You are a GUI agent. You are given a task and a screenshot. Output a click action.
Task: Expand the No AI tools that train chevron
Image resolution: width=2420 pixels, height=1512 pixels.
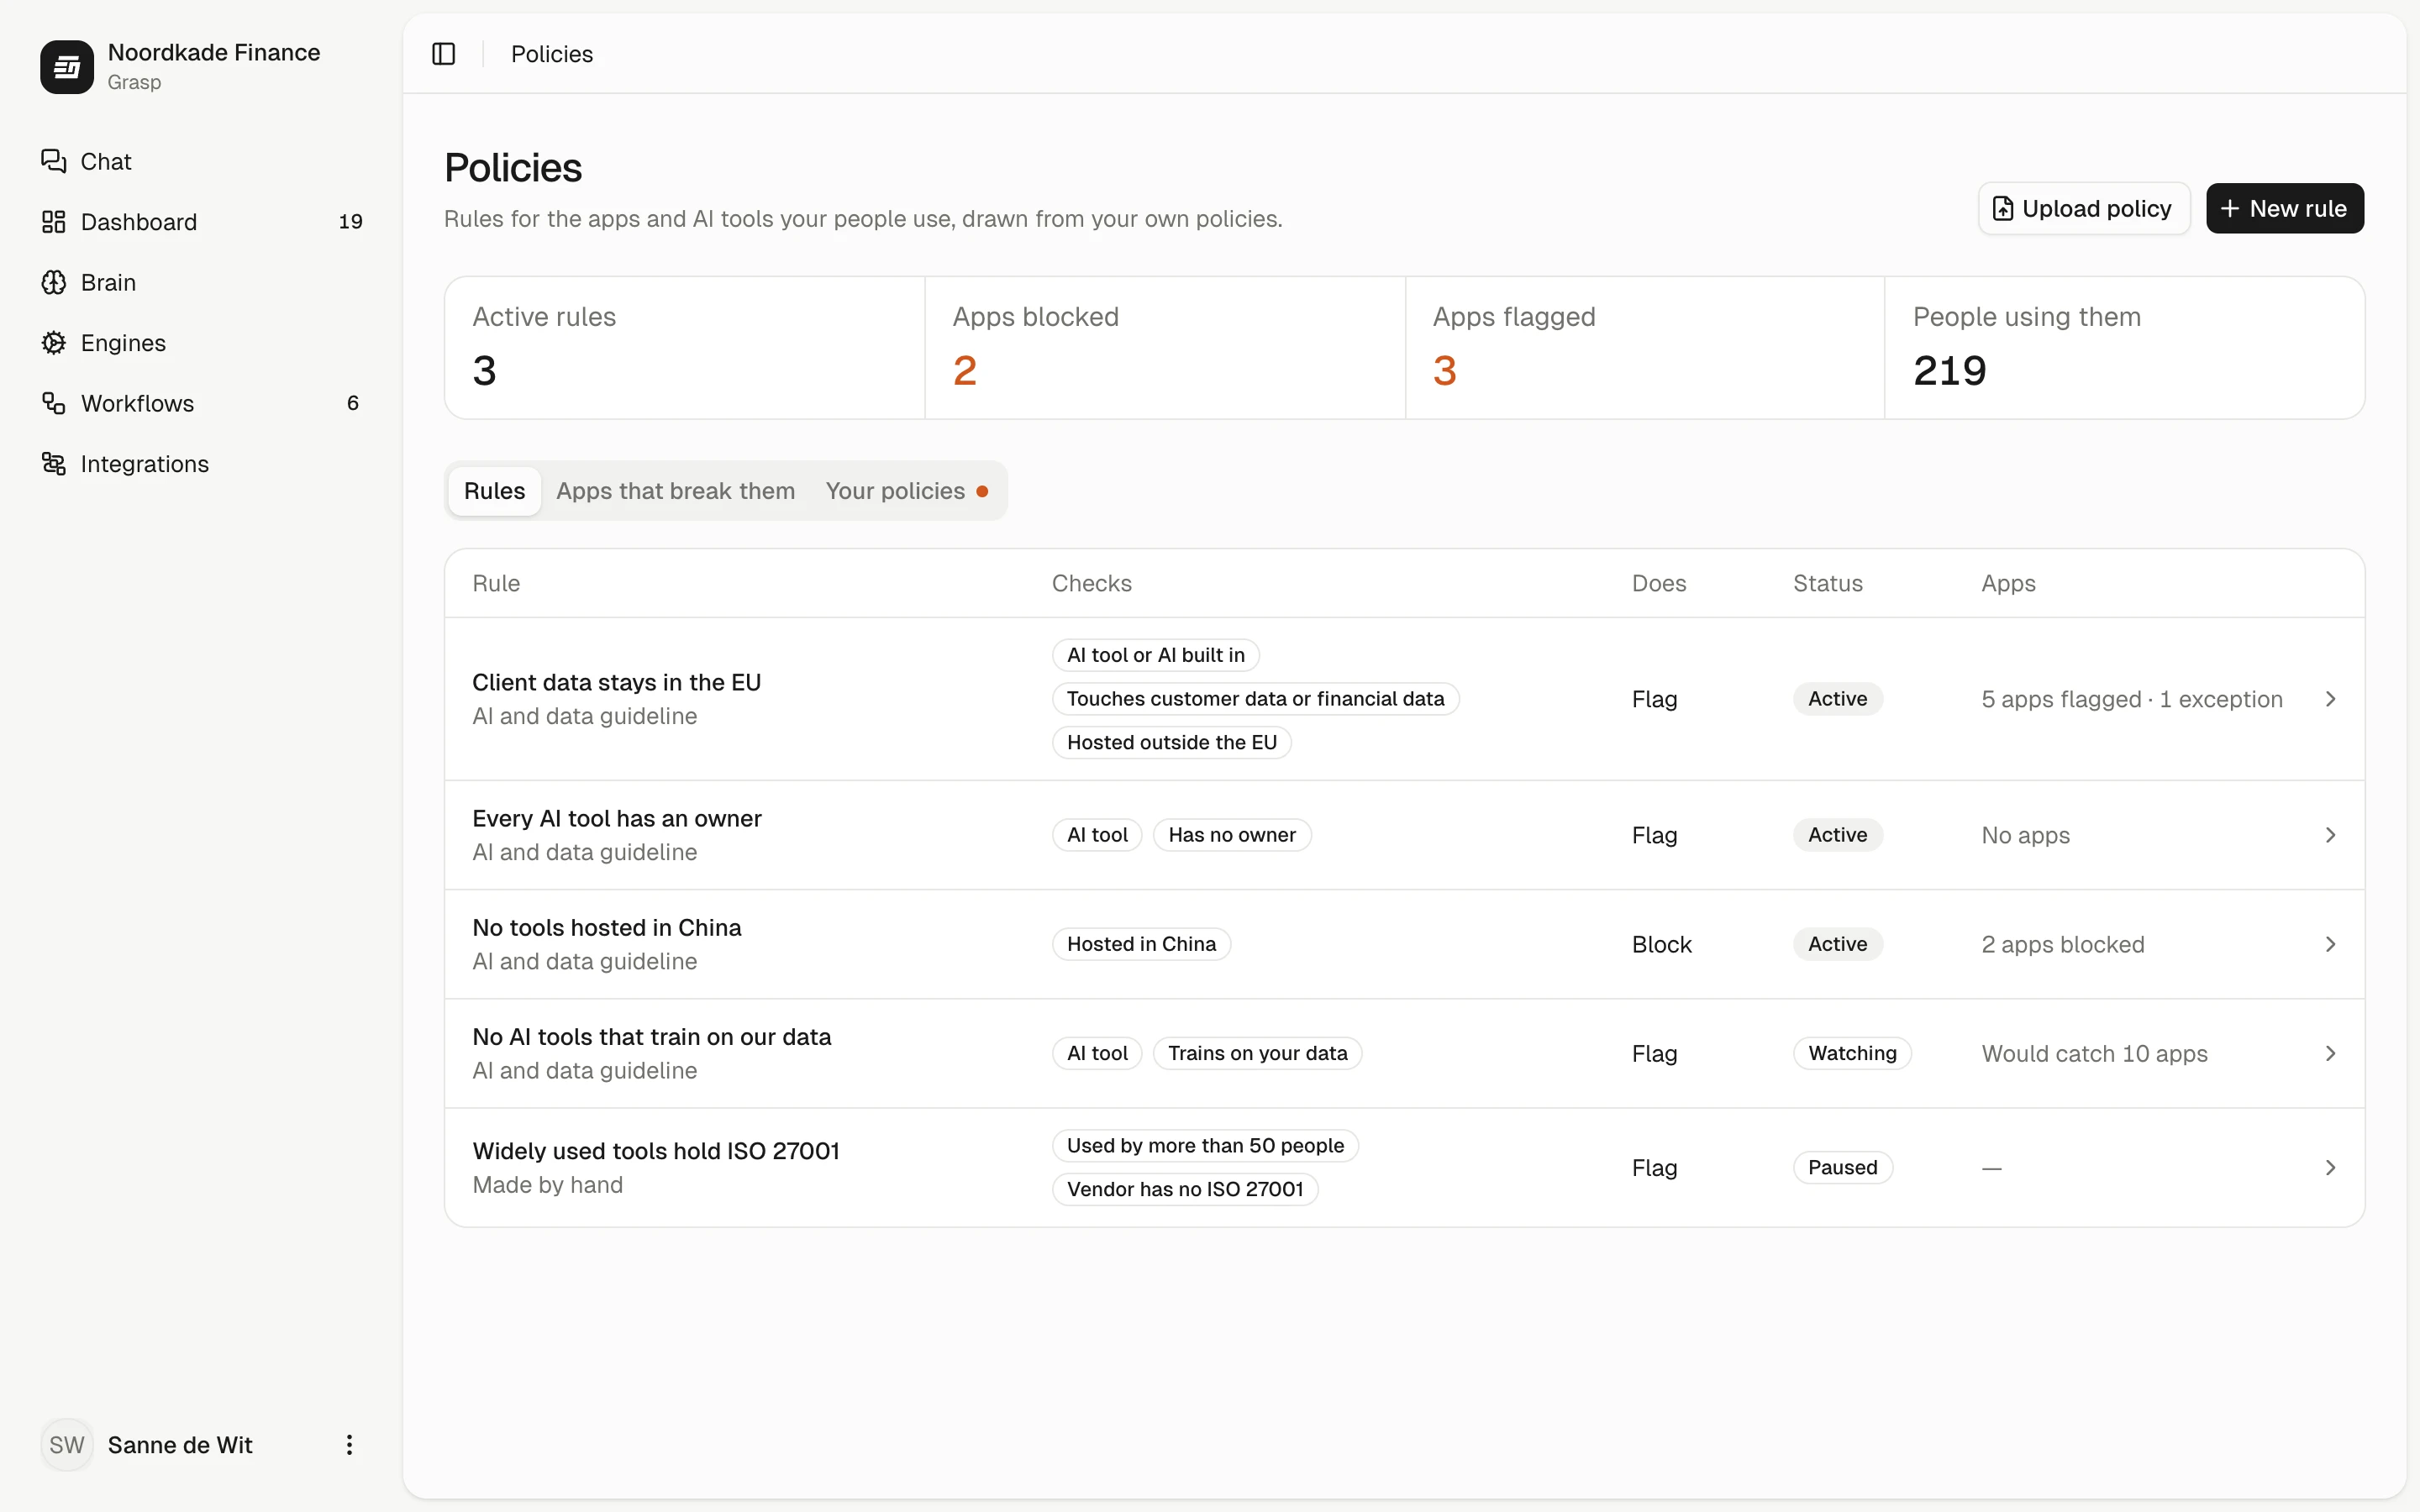[x=2330, y=1053]
